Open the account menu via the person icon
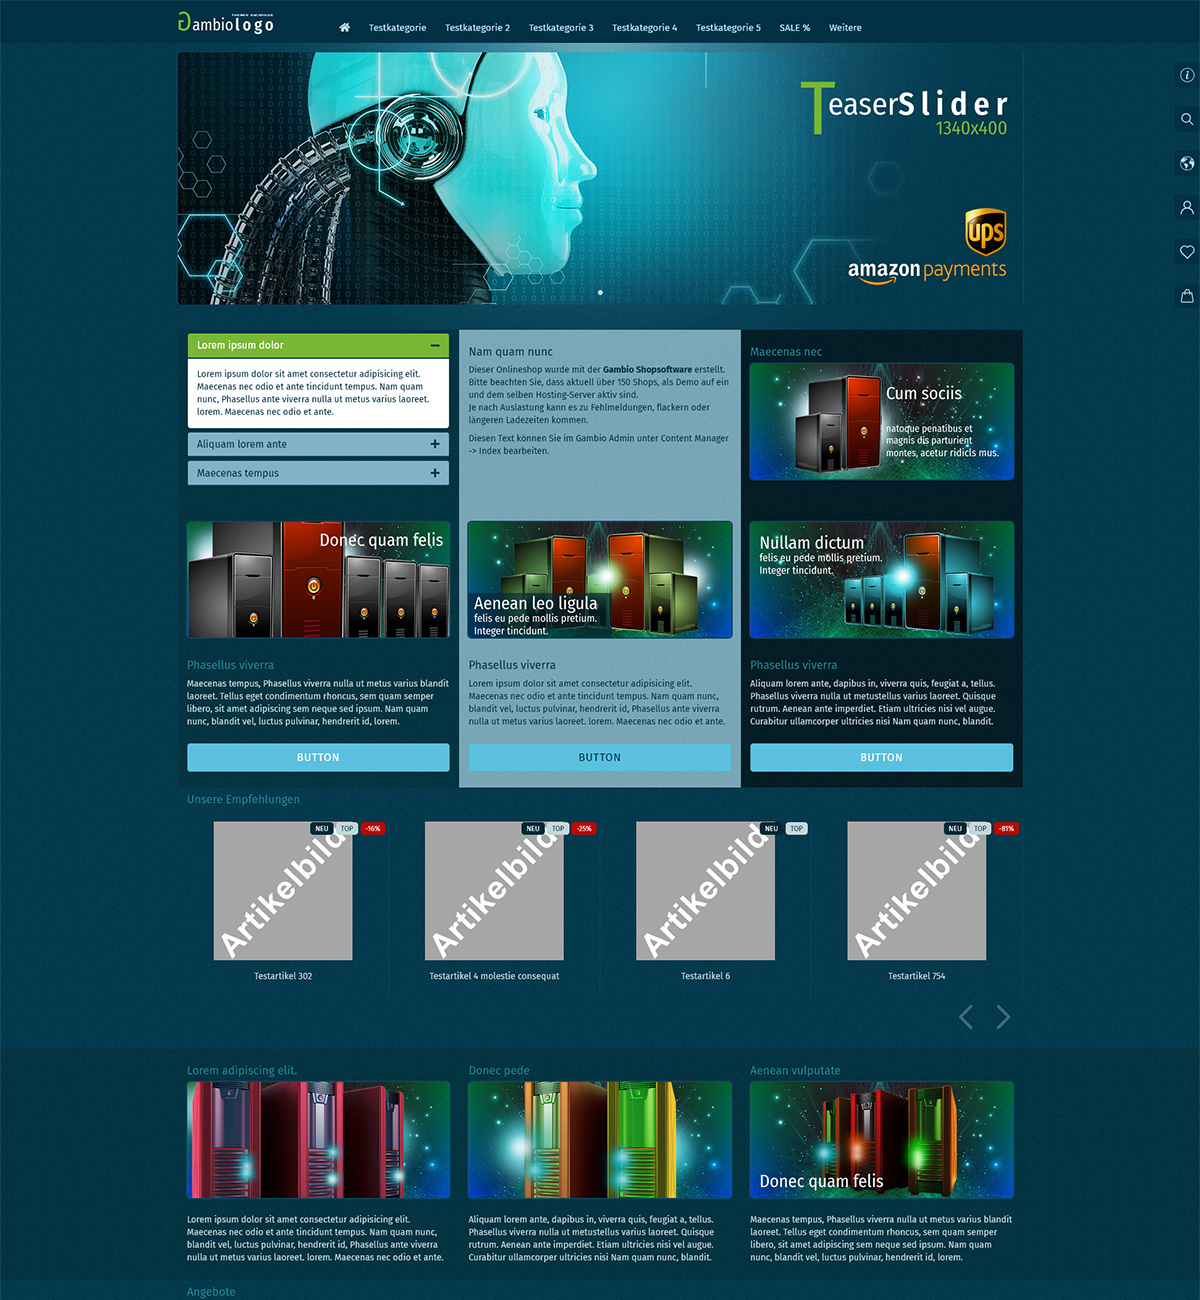1200x1300 pixels. (1186, 207)
